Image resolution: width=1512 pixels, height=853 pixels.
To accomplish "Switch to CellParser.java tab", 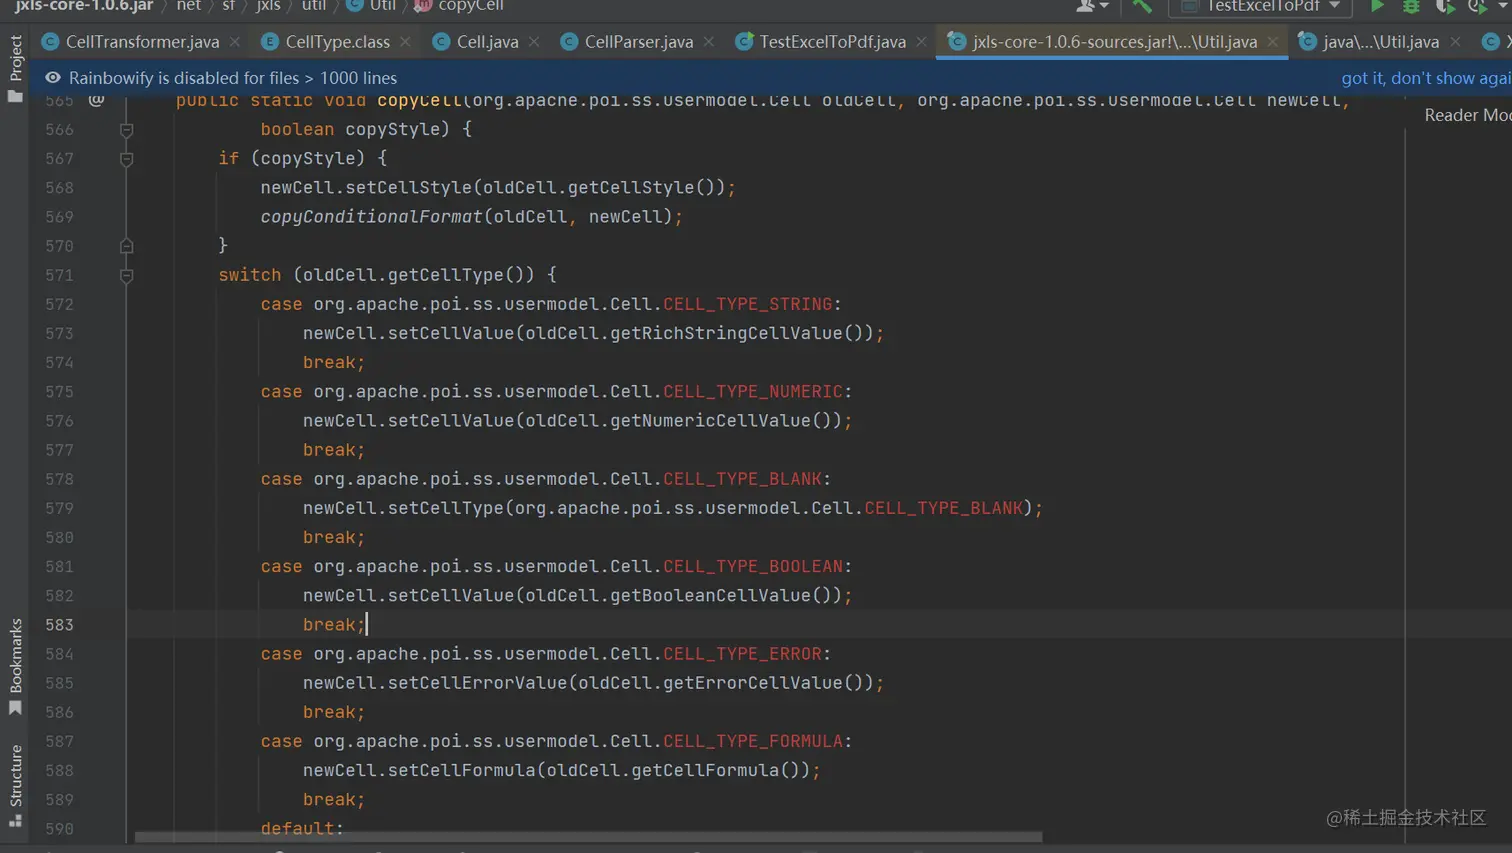I will click(x=638, y=42).
